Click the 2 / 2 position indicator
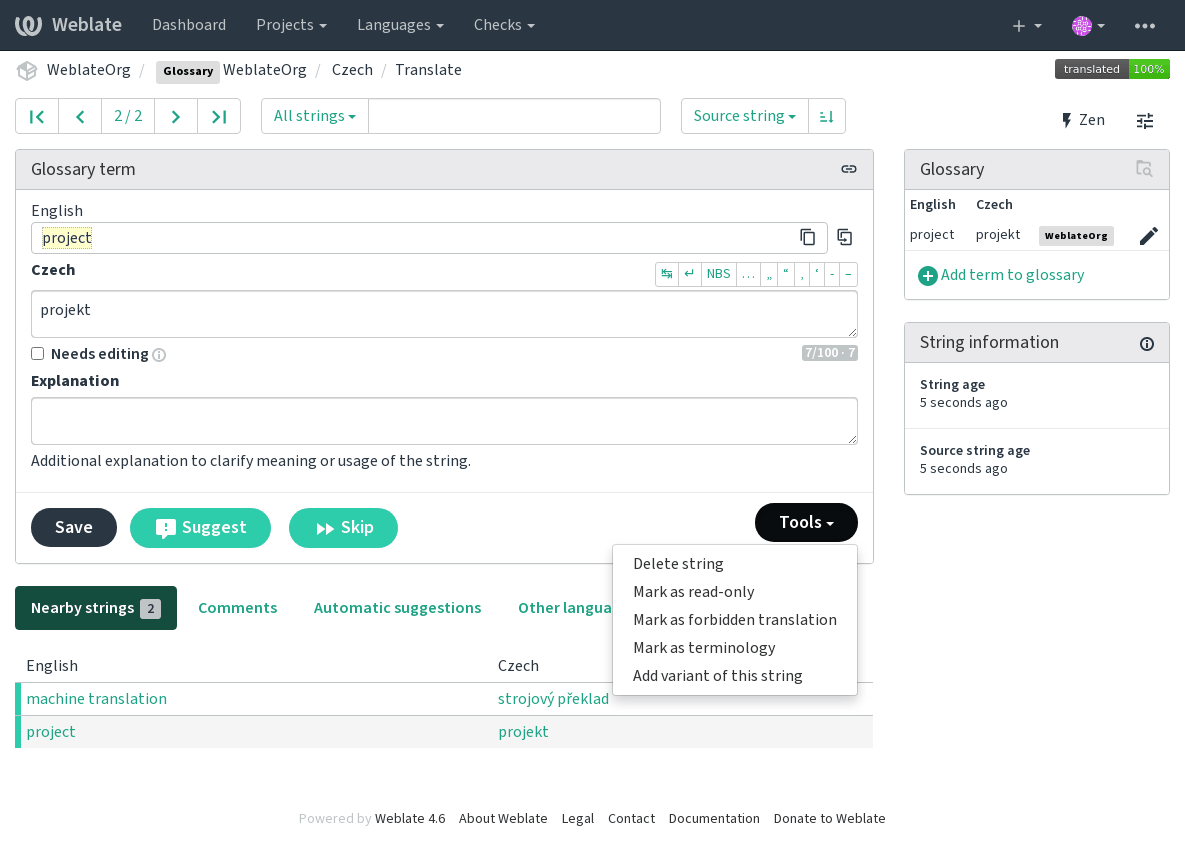 point(128,116)
